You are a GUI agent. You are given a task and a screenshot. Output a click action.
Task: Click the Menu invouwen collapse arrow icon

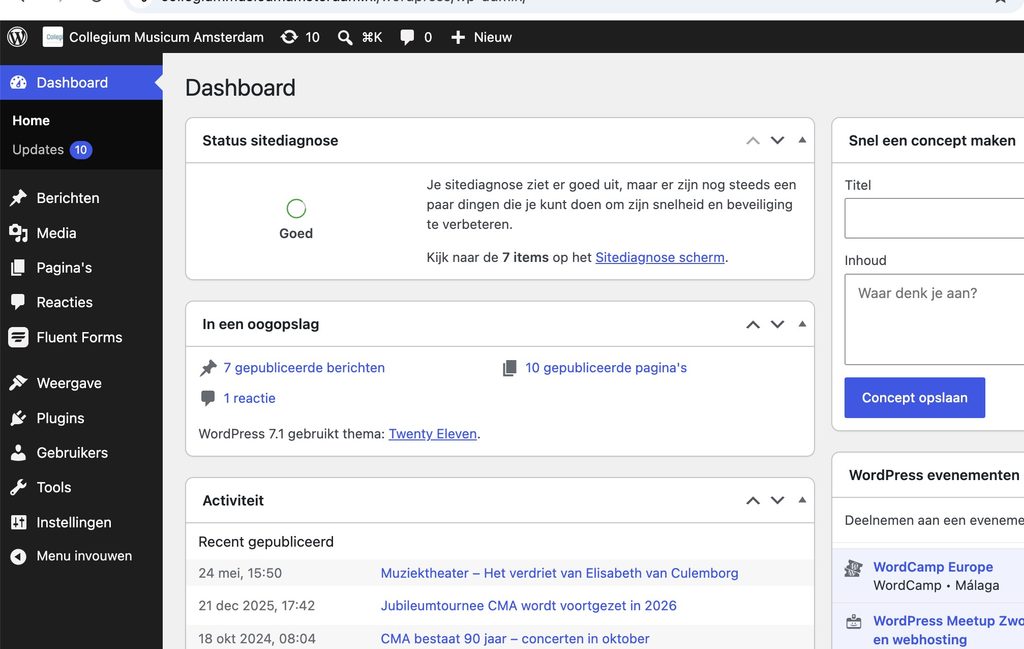pos(18,556)
